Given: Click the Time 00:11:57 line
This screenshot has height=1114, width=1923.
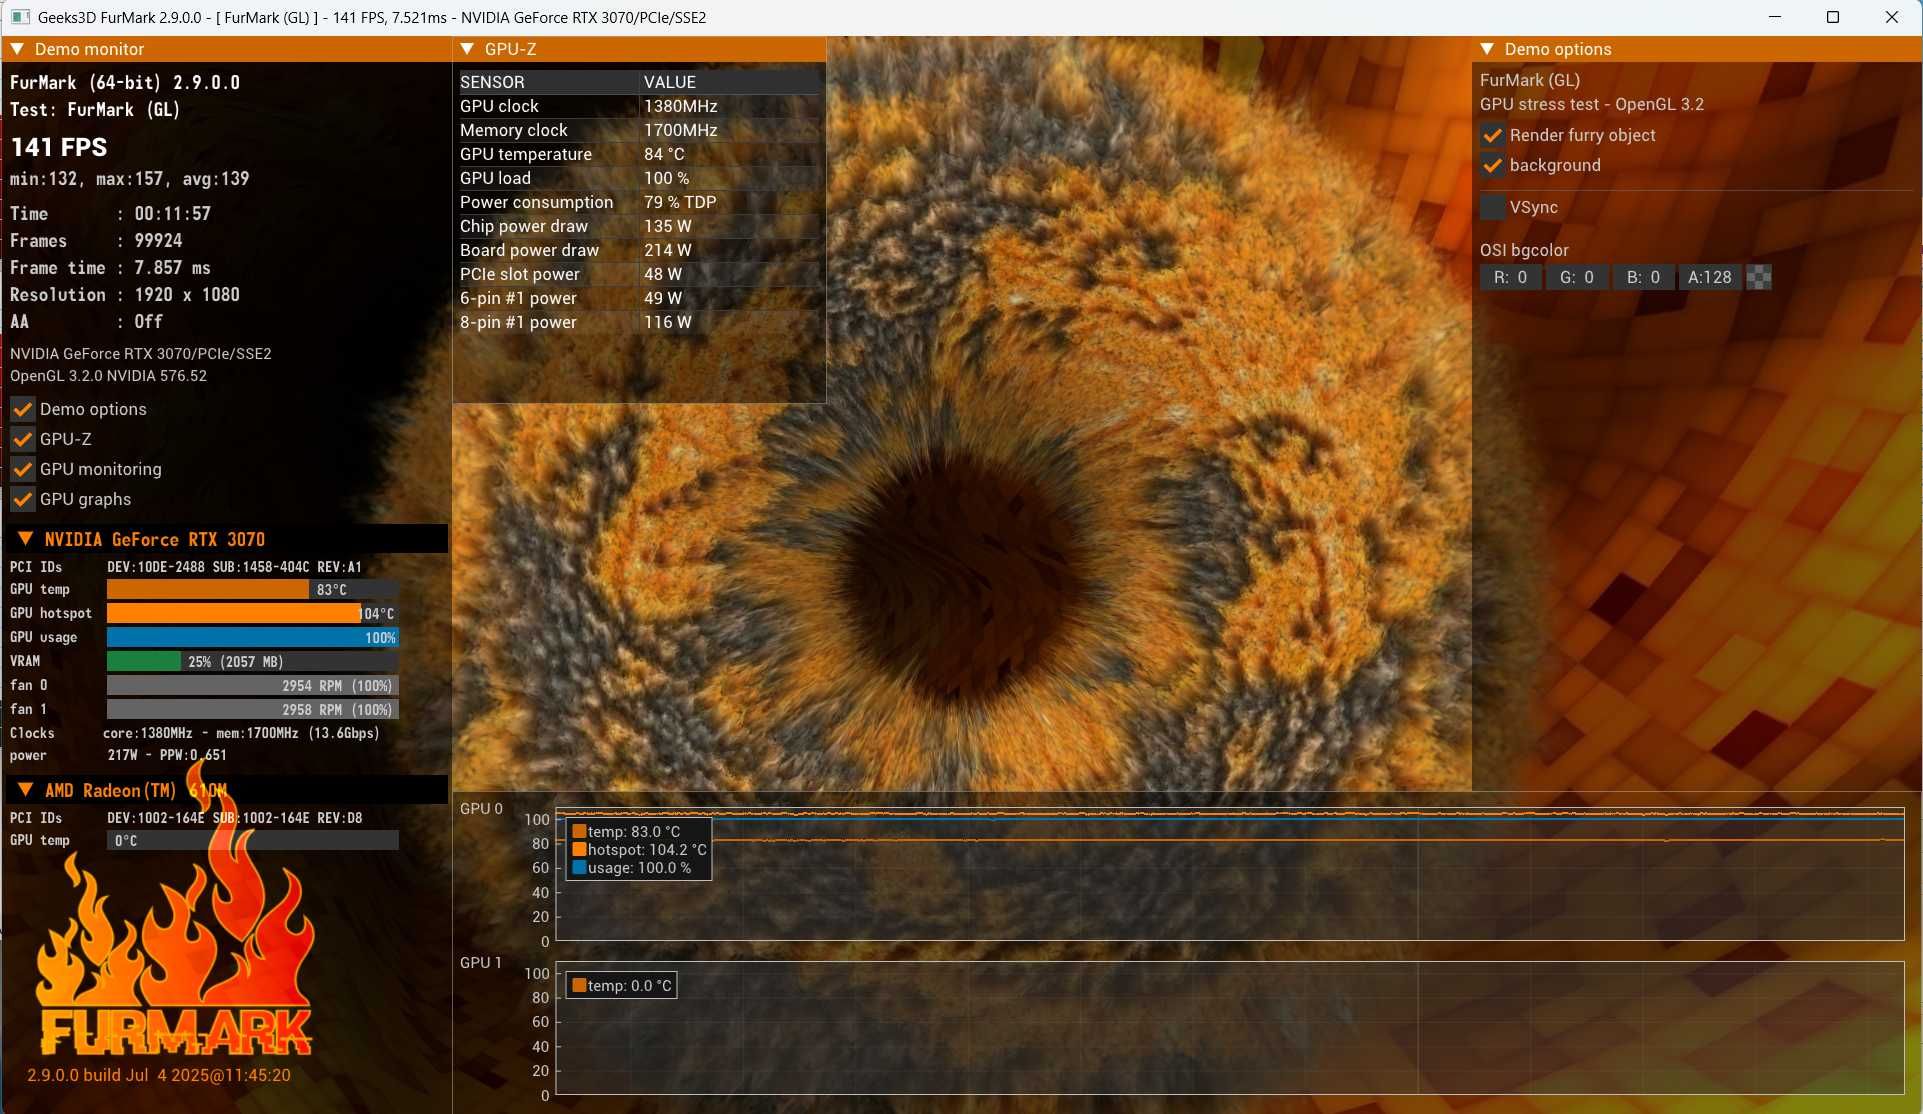Looking at the screenshot, I should click(x=110, y=213).
